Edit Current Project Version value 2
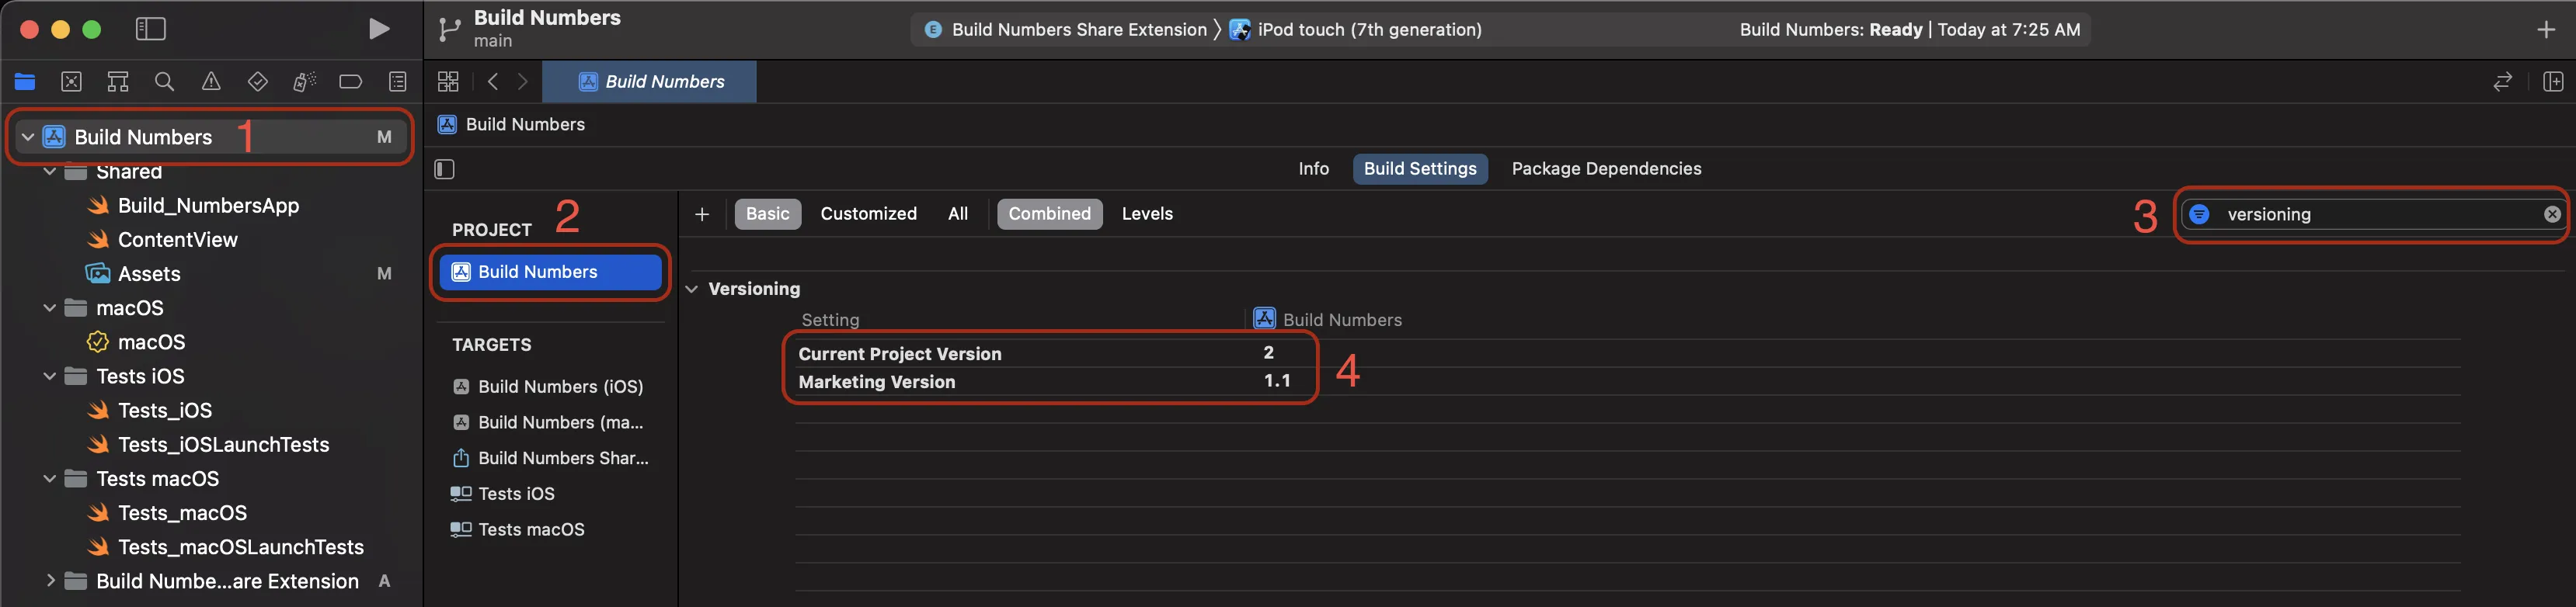The height and width of the screenshot is (607, 2576). (1268, 353)
